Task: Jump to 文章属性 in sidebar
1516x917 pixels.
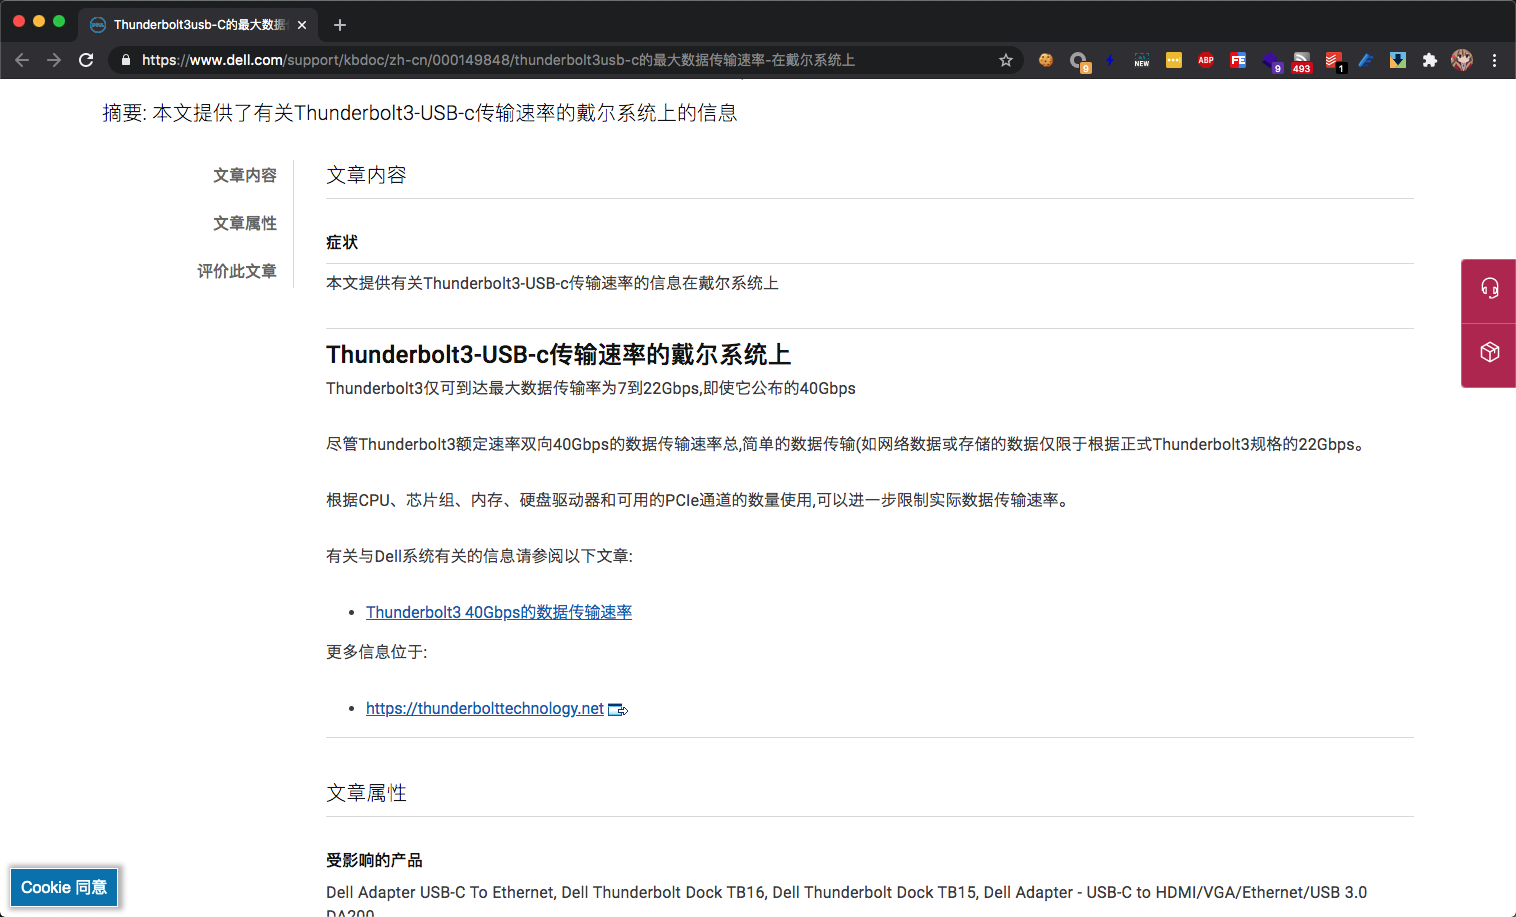Action: [x=245, y=223]
